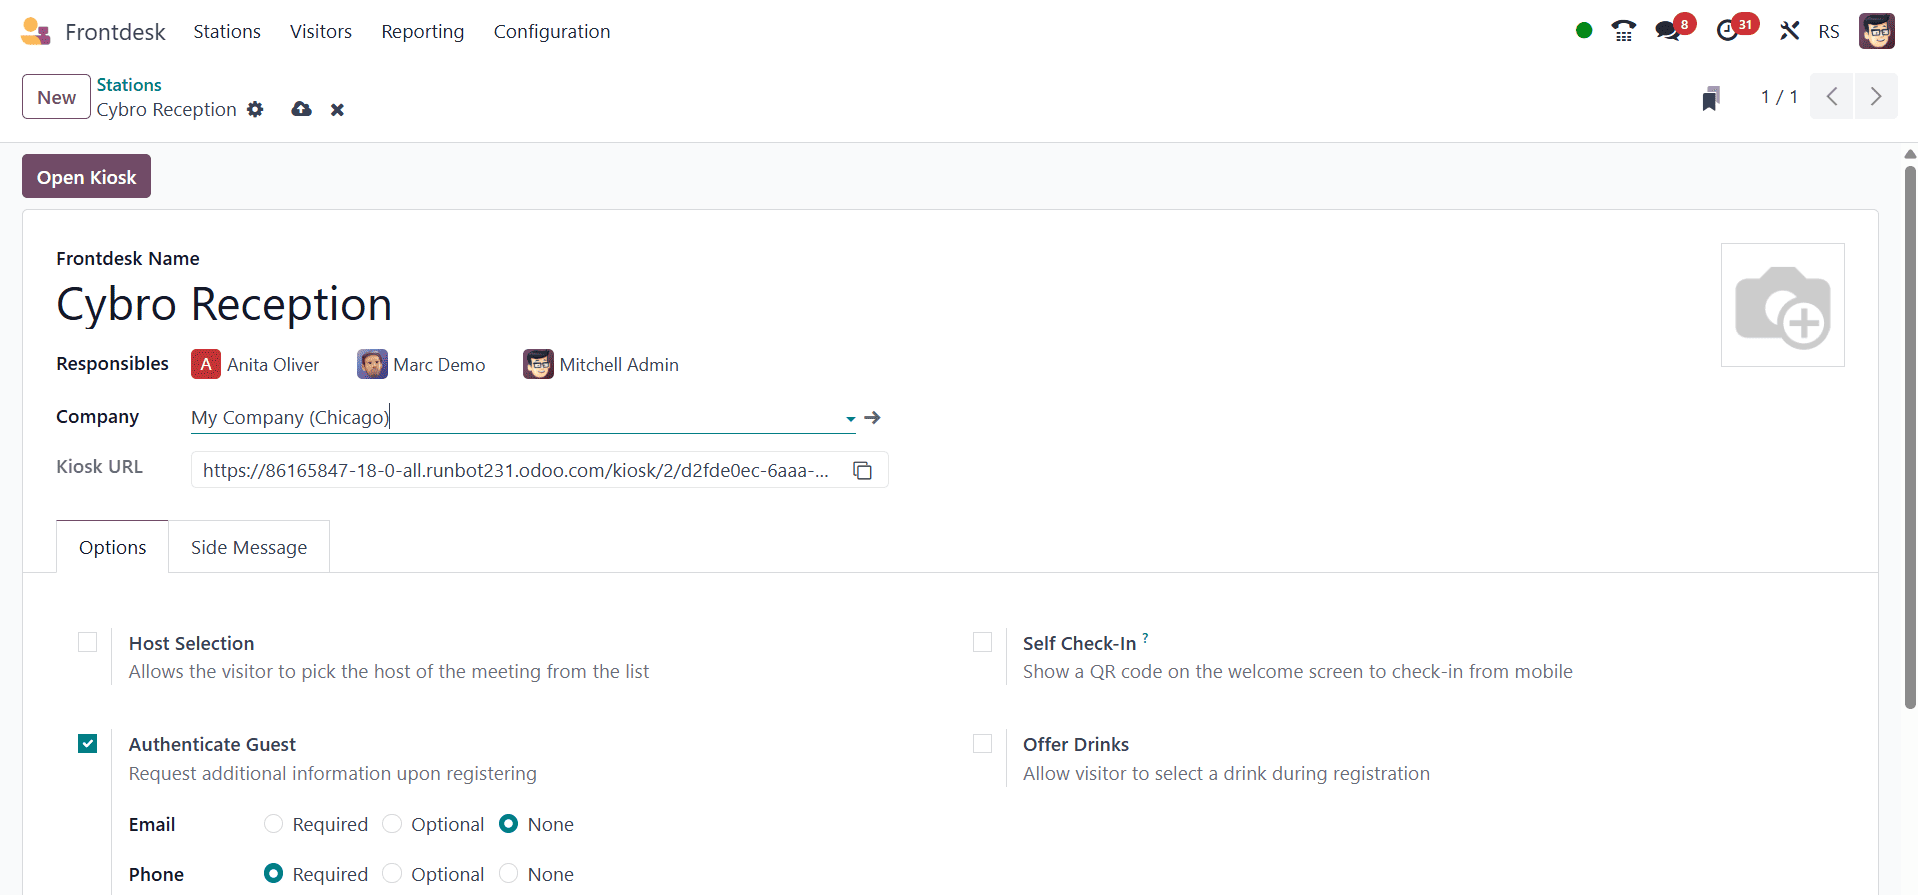Save the record with the cloud upload icon
Screen dimensions: 1918x895
[x=301, y=109]
